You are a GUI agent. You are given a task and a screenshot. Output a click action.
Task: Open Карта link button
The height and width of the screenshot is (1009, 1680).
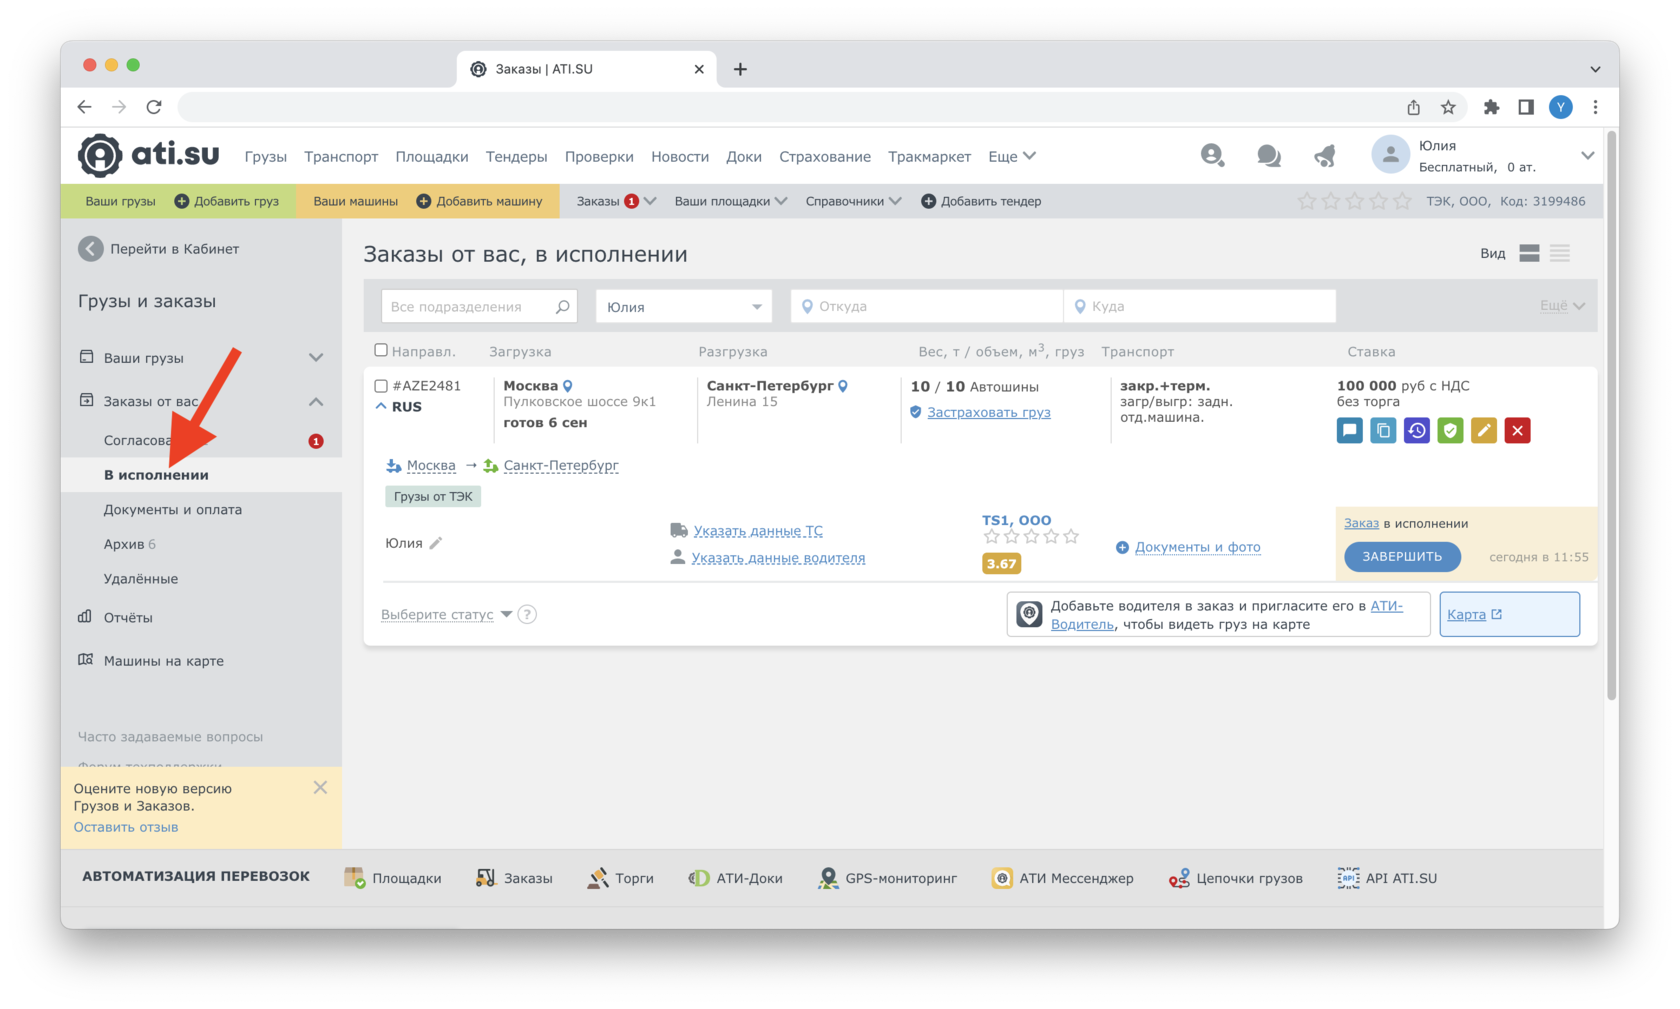(x=1509, y=614)
